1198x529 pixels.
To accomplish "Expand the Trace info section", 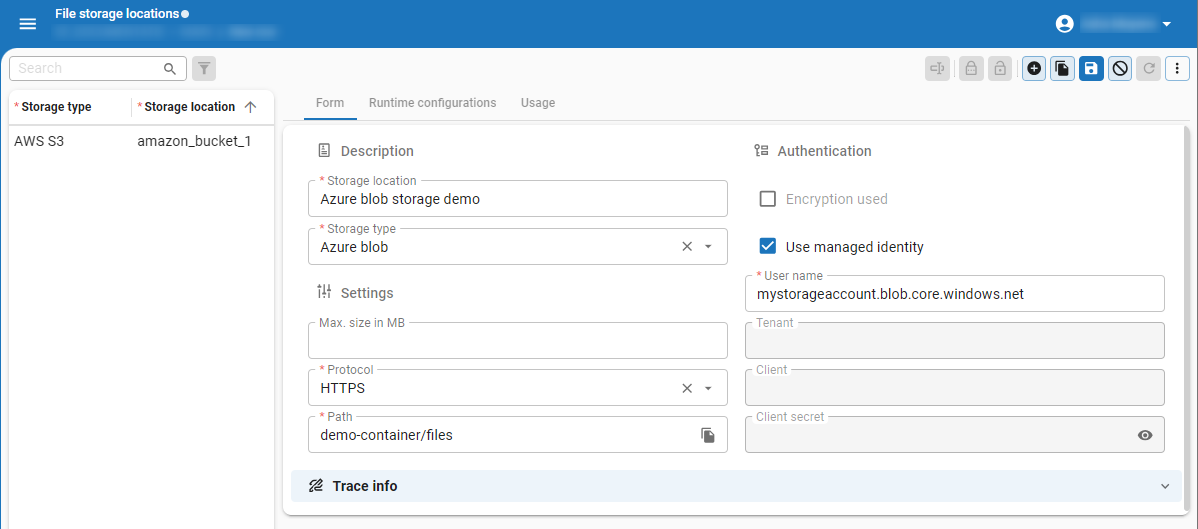I will click(1164, 486).
